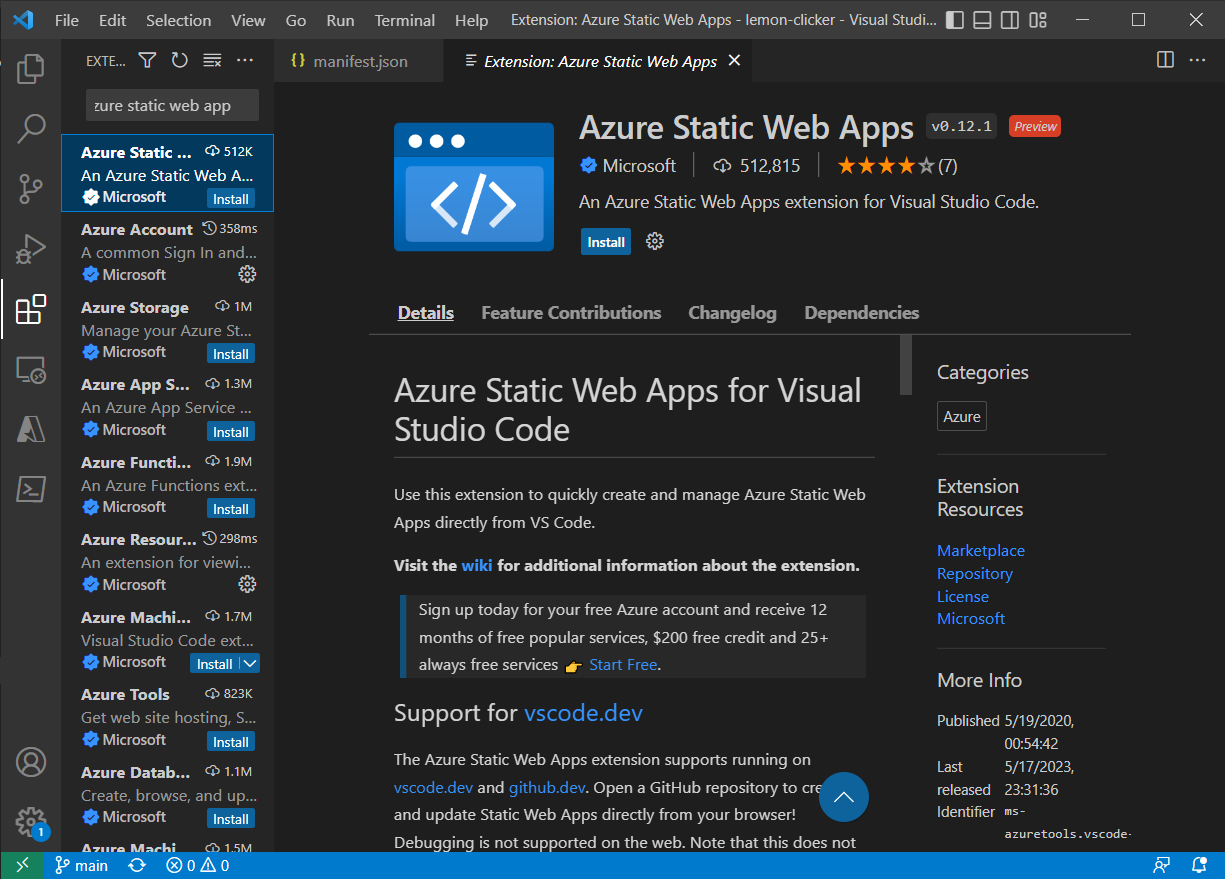Open manage gear for Azure Account extension

[247, 274]
